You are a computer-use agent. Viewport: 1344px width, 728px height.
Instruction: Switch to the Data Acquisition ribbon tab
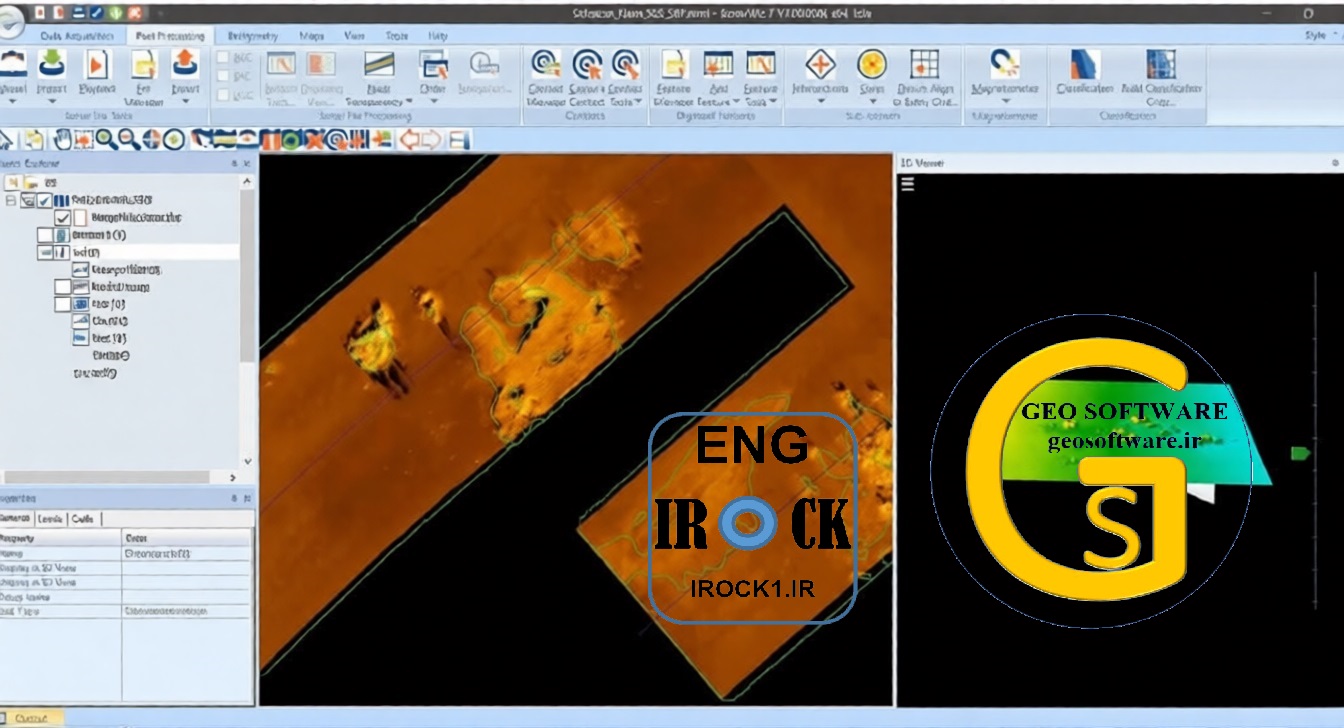[x=77, y=36]
